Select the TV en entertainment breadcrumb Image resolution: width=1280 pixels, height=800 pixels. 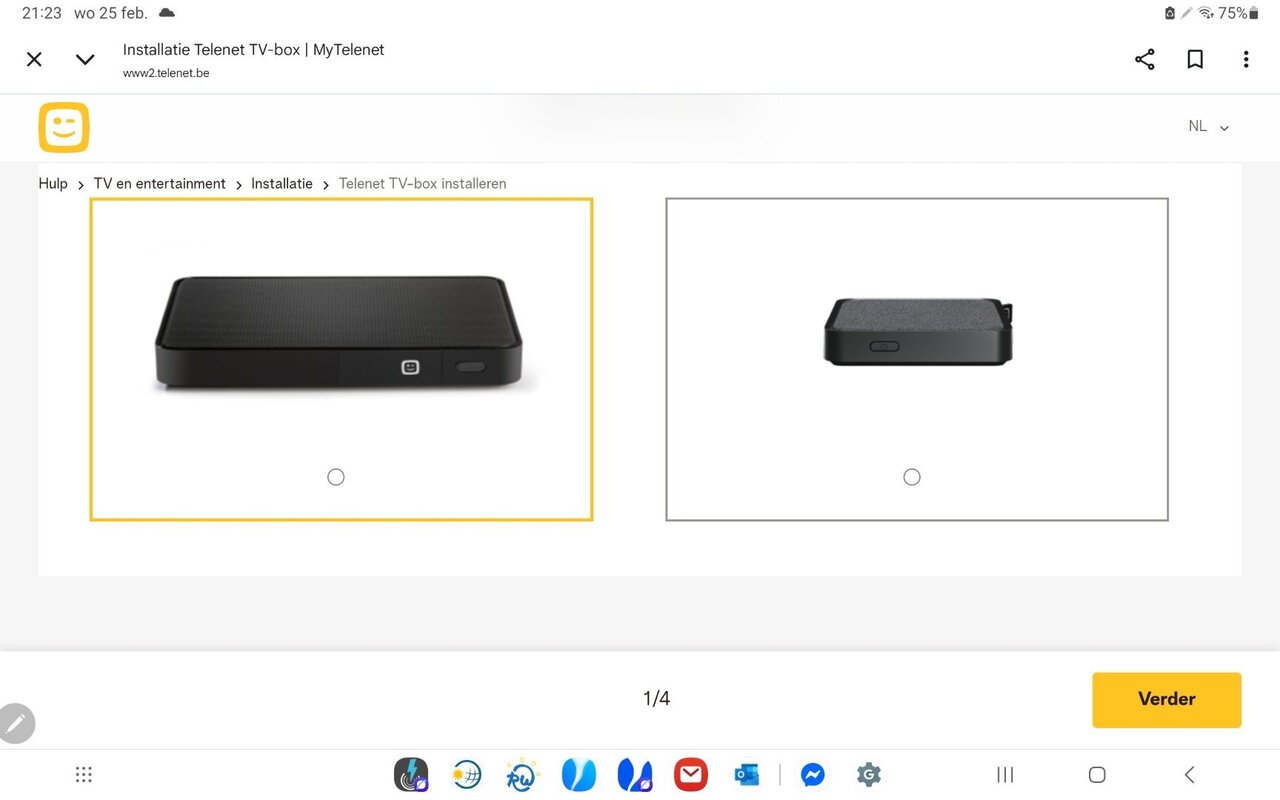click(x=159, y=183)
